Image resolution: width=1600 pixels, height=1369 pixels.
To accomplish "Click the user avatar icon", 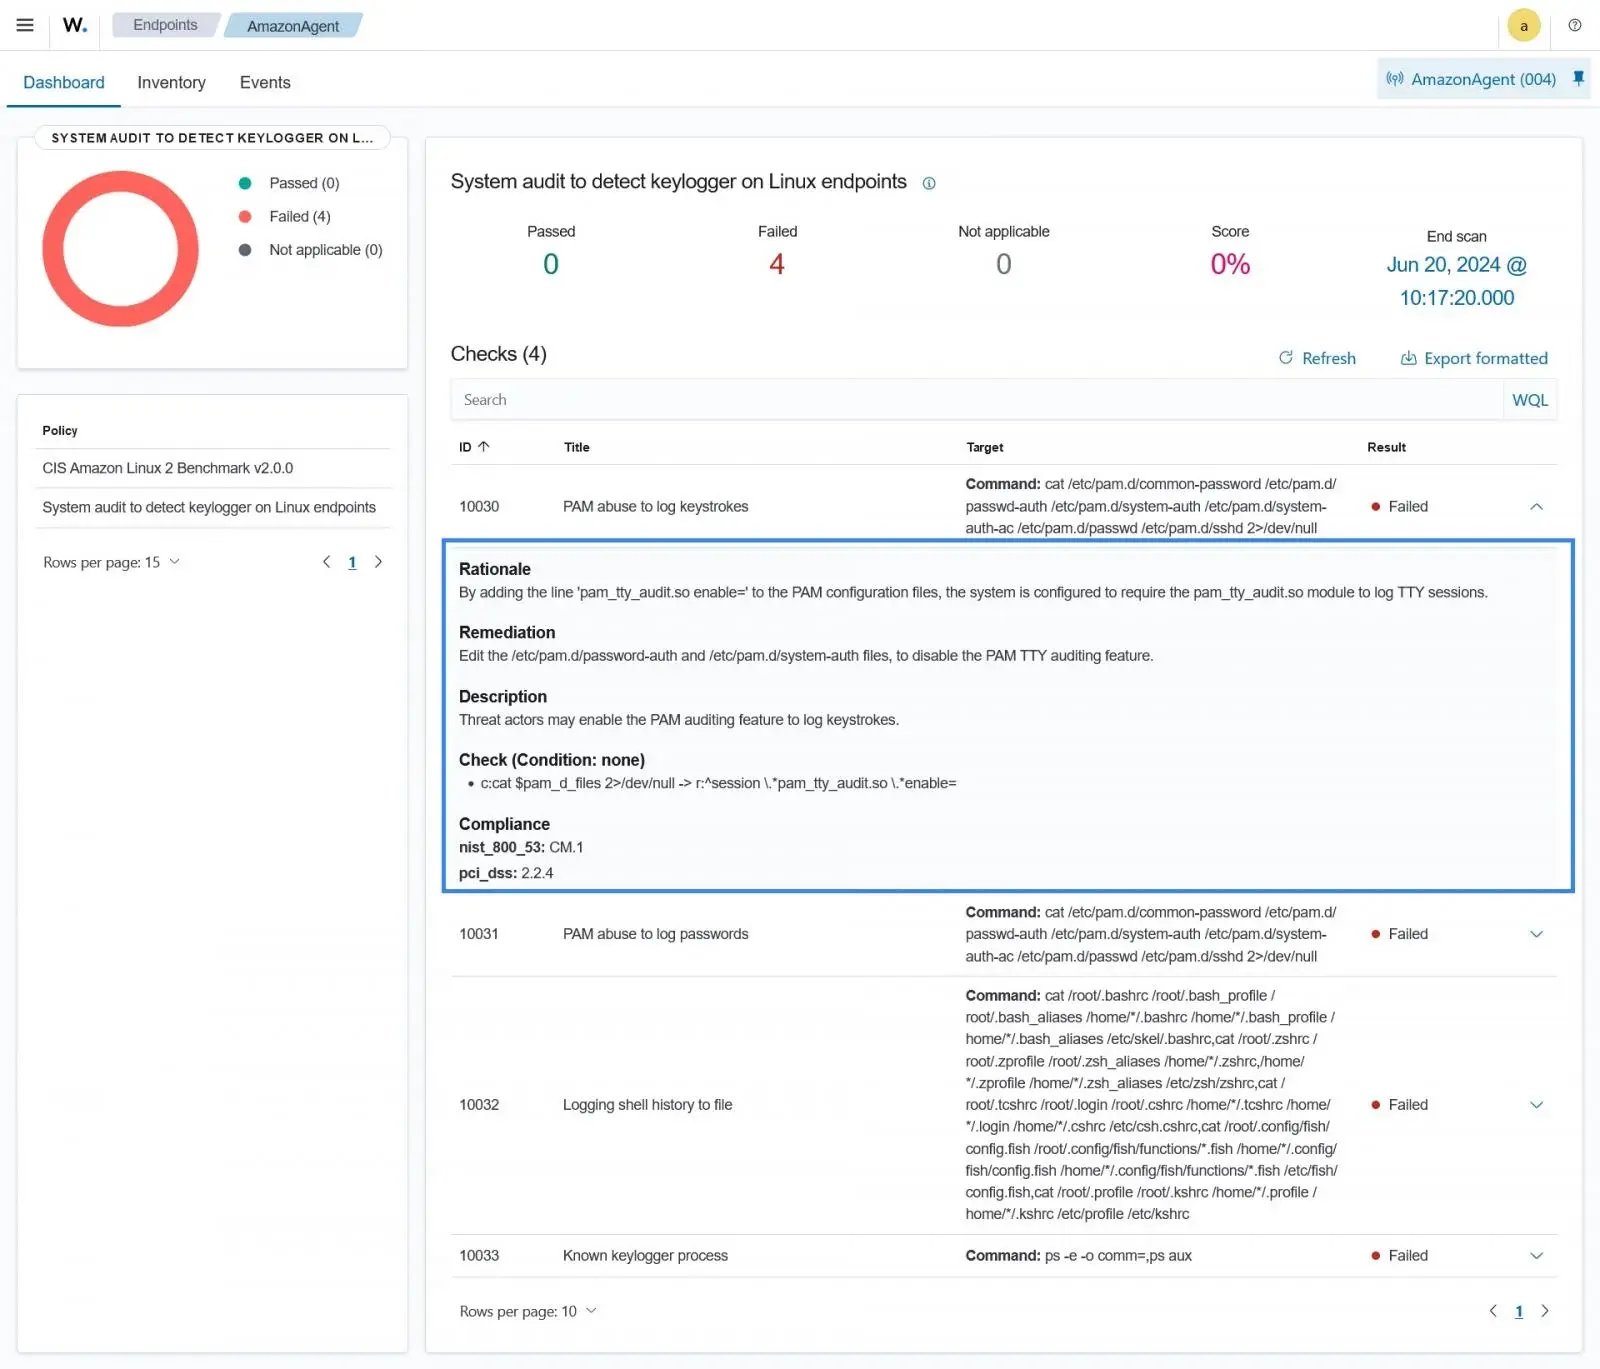I will (1523, 26).
